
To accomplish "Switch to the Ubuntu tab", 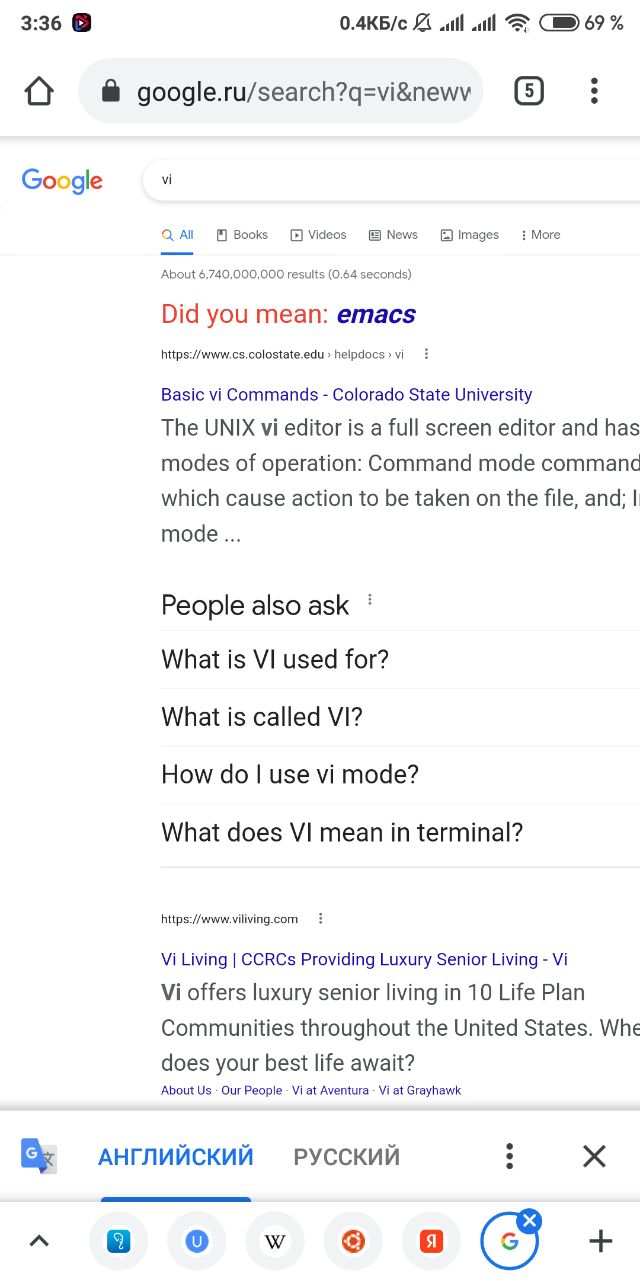I will click(353, 1241).
